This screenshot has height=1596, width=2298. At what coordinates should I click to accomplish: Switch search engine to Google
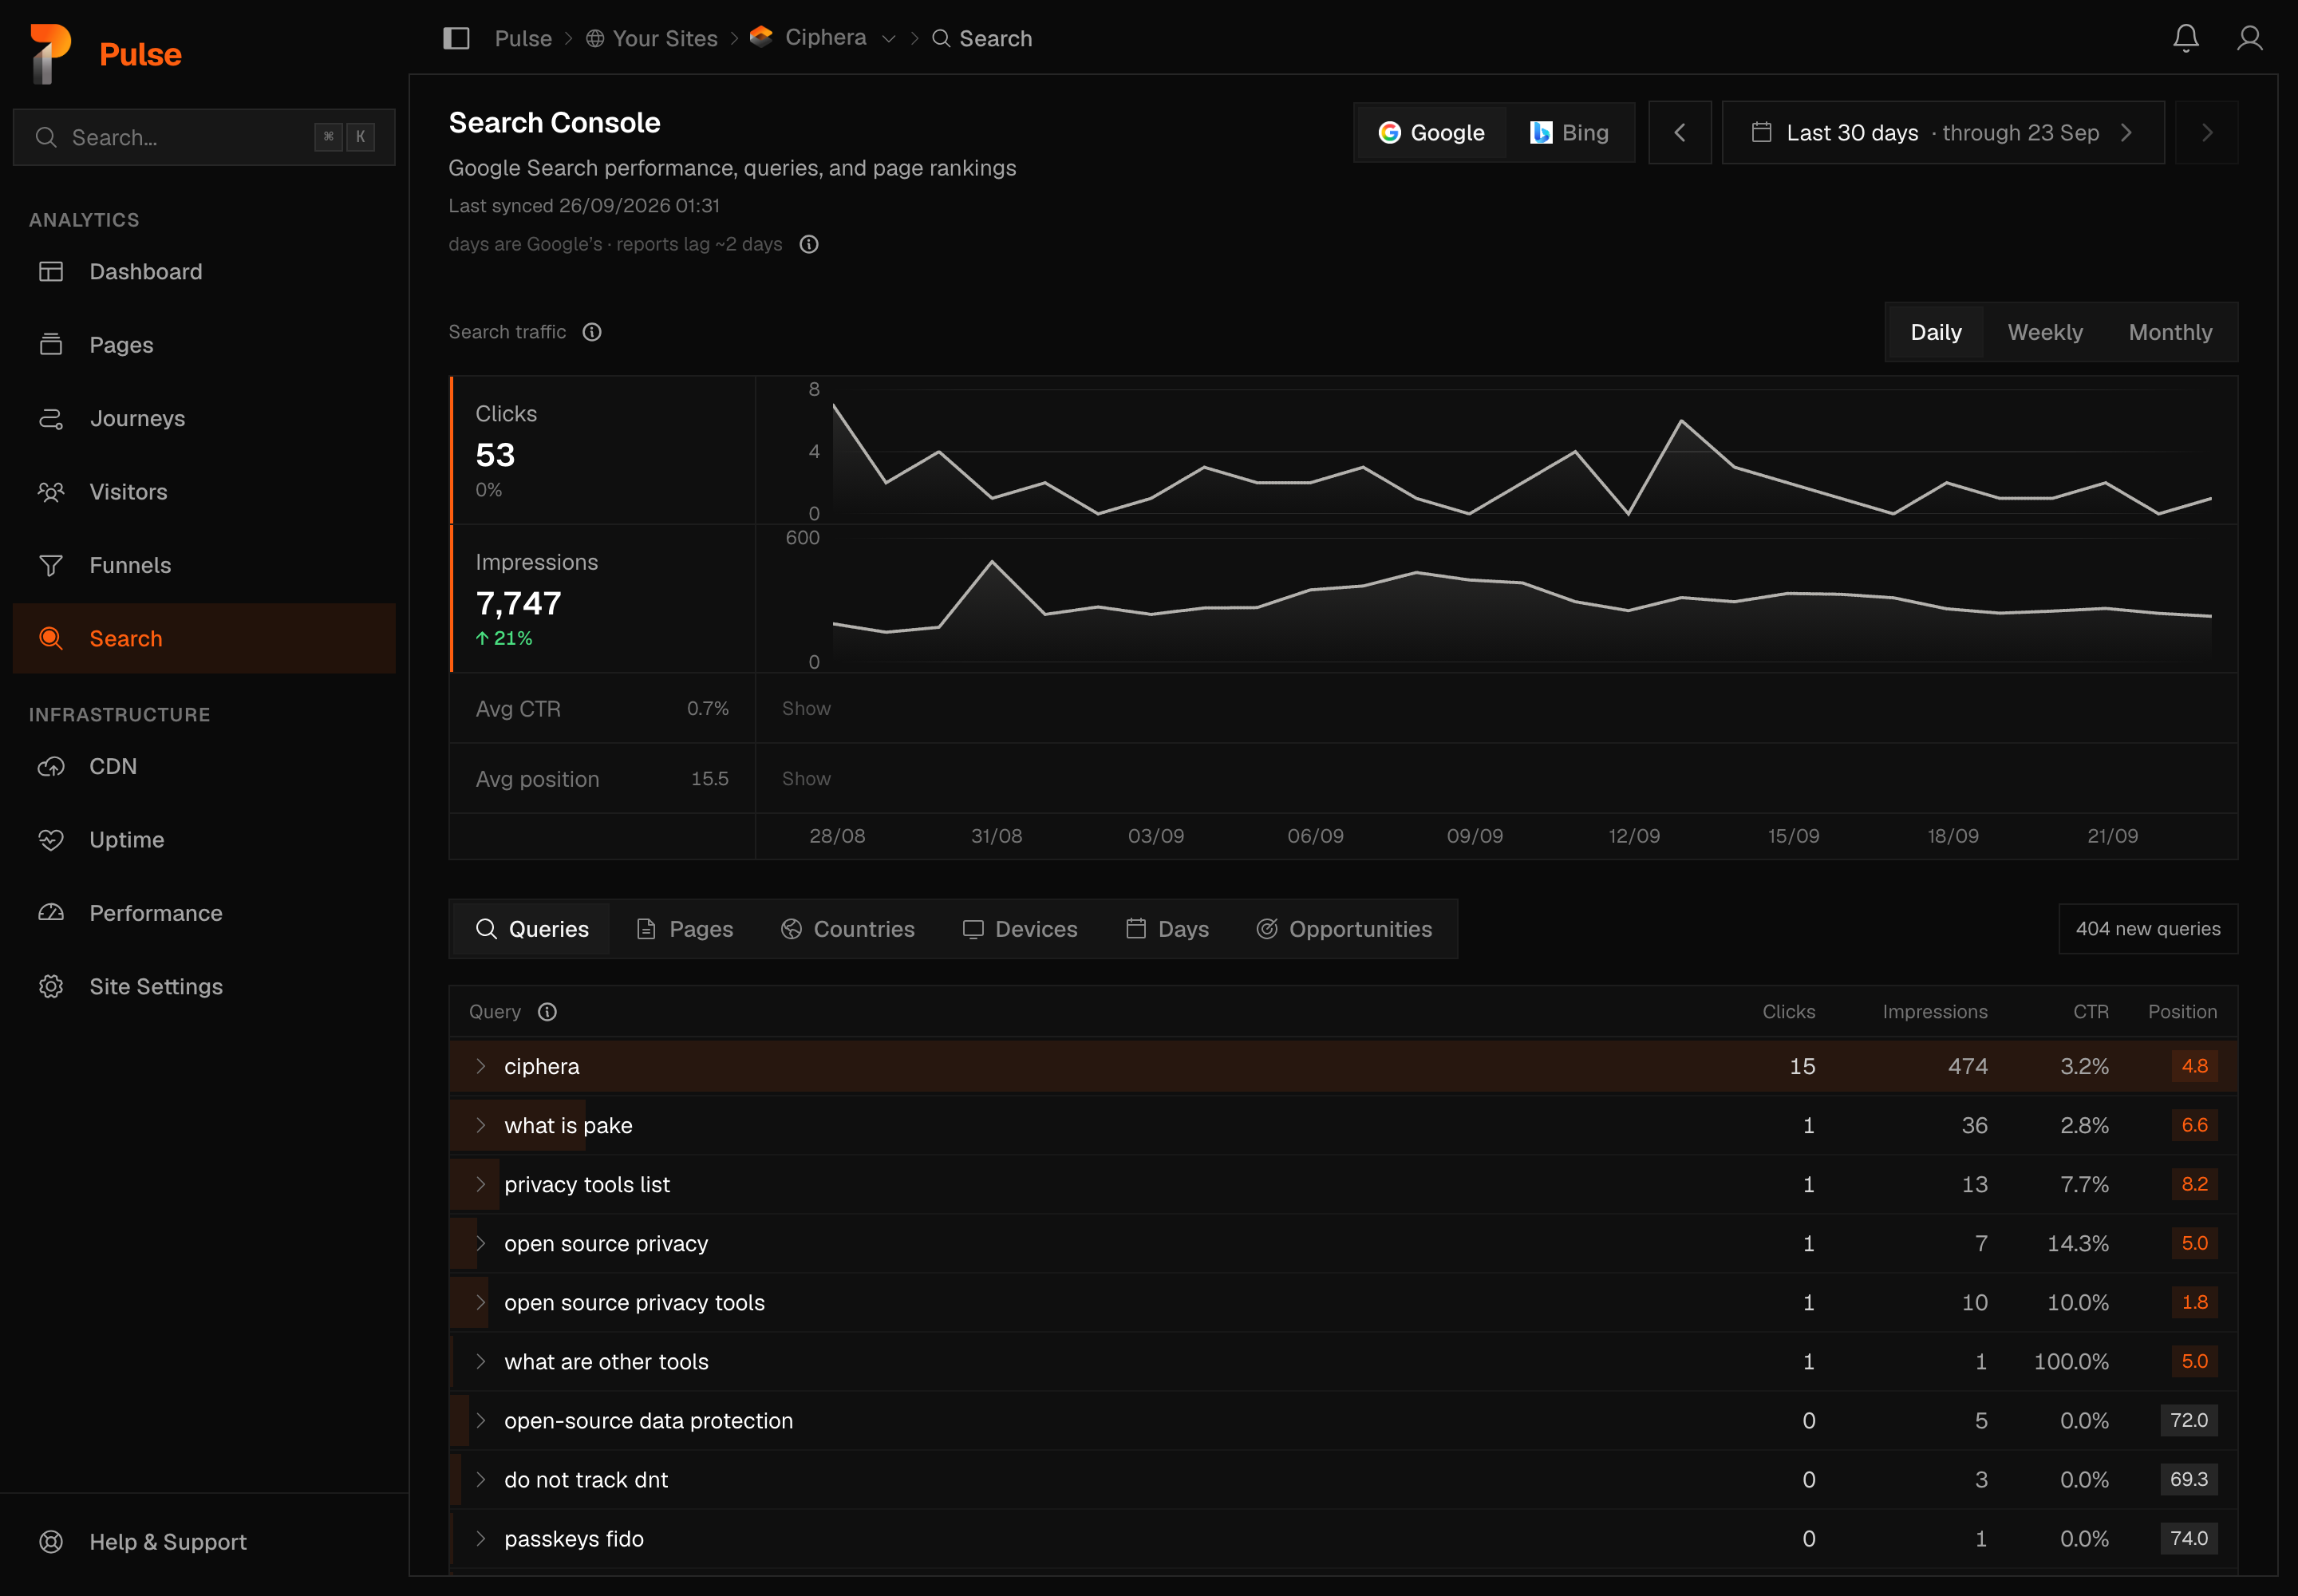[x=1431, y=133]
